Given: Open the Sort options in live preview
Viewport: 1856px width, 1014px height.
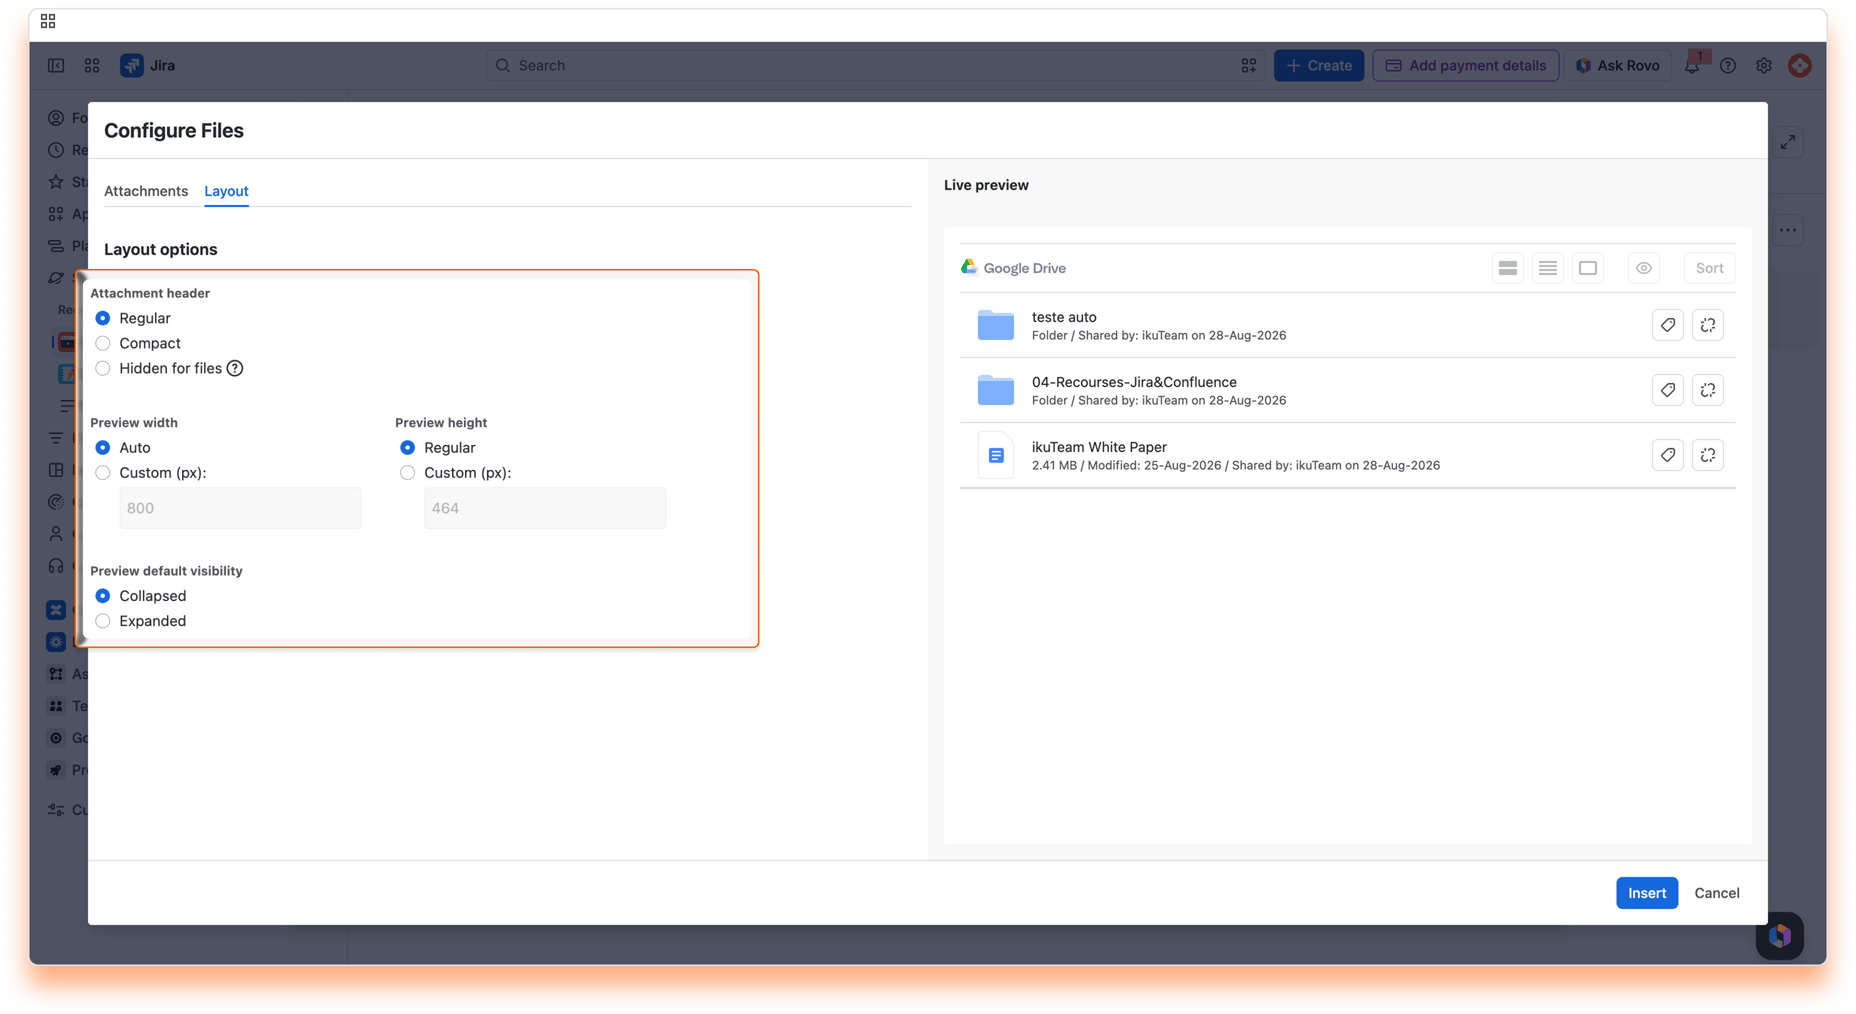Looking at the screenshot, I should pos(1710,268).
